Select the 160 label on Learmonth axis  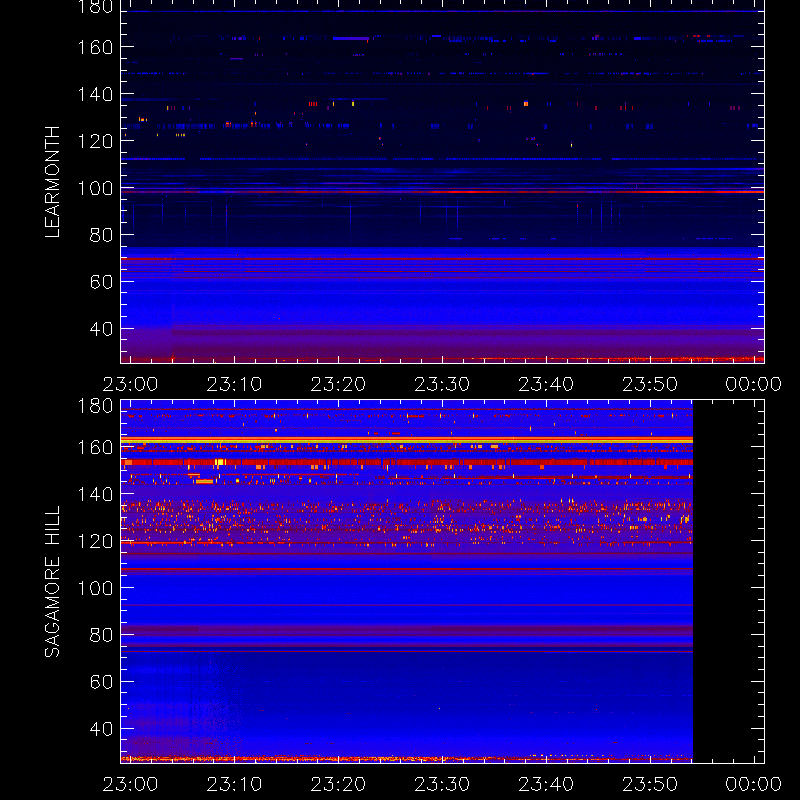95,47
